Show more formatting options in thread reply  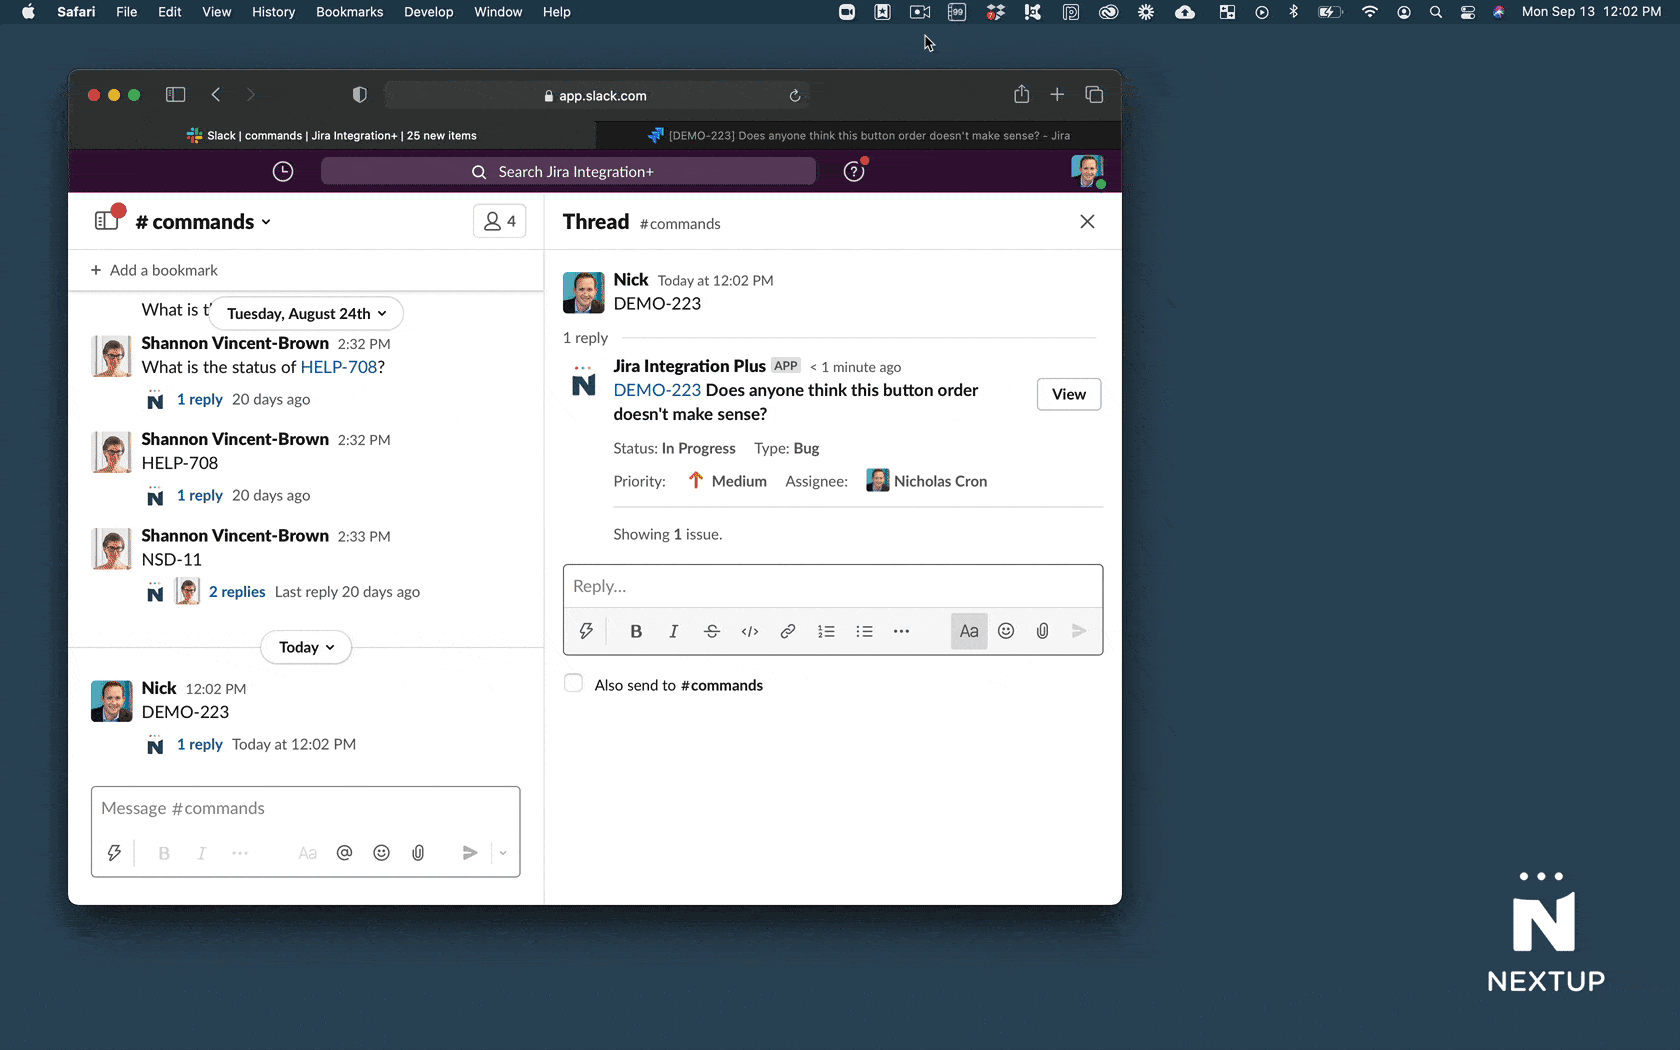[x=901, y=631]
